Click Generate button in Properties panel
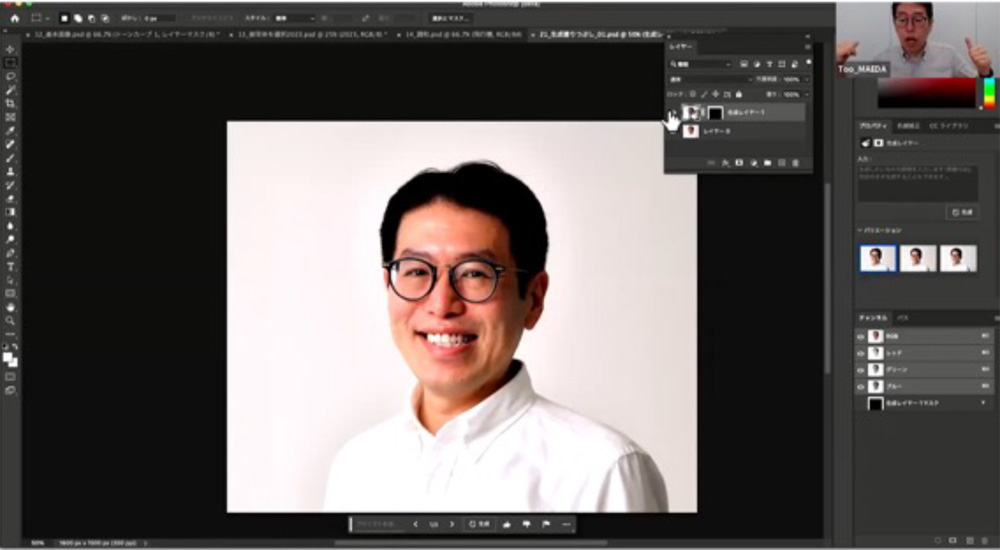This screenshot has width=1000, height=550. (x=961, y=212)
